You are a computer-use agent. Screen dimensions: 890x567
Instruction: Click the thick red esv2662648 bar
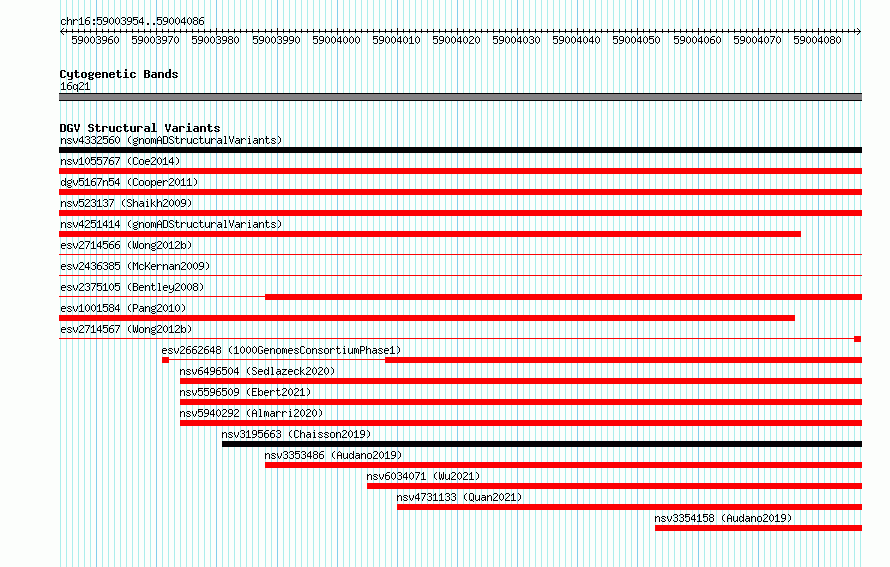(x=623, y=360)
